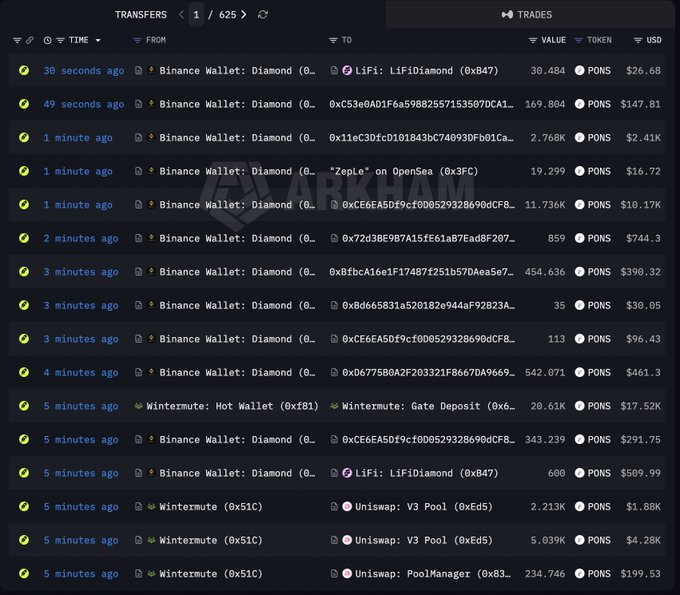Click the USD amount $744.3
680x595 pixels.
643,239
